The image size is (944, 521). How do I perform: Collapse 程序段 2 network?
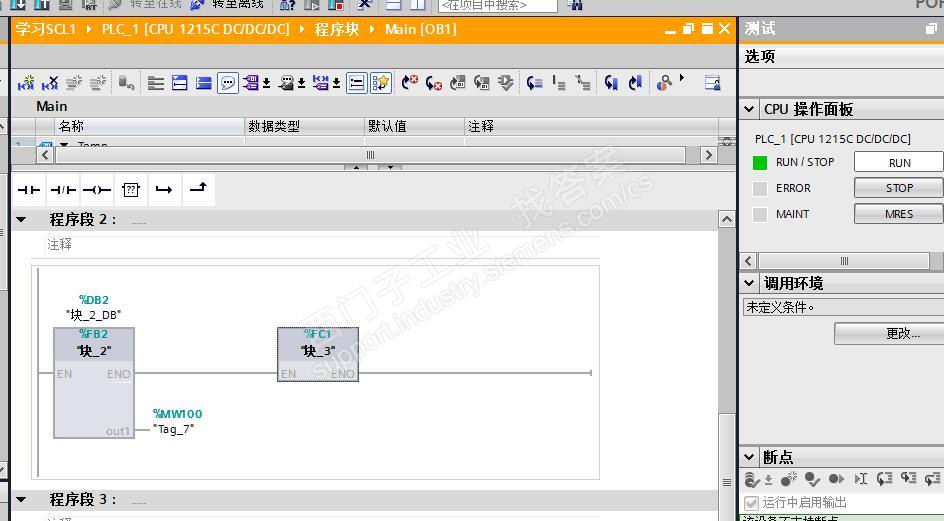(x=21, y=220)
